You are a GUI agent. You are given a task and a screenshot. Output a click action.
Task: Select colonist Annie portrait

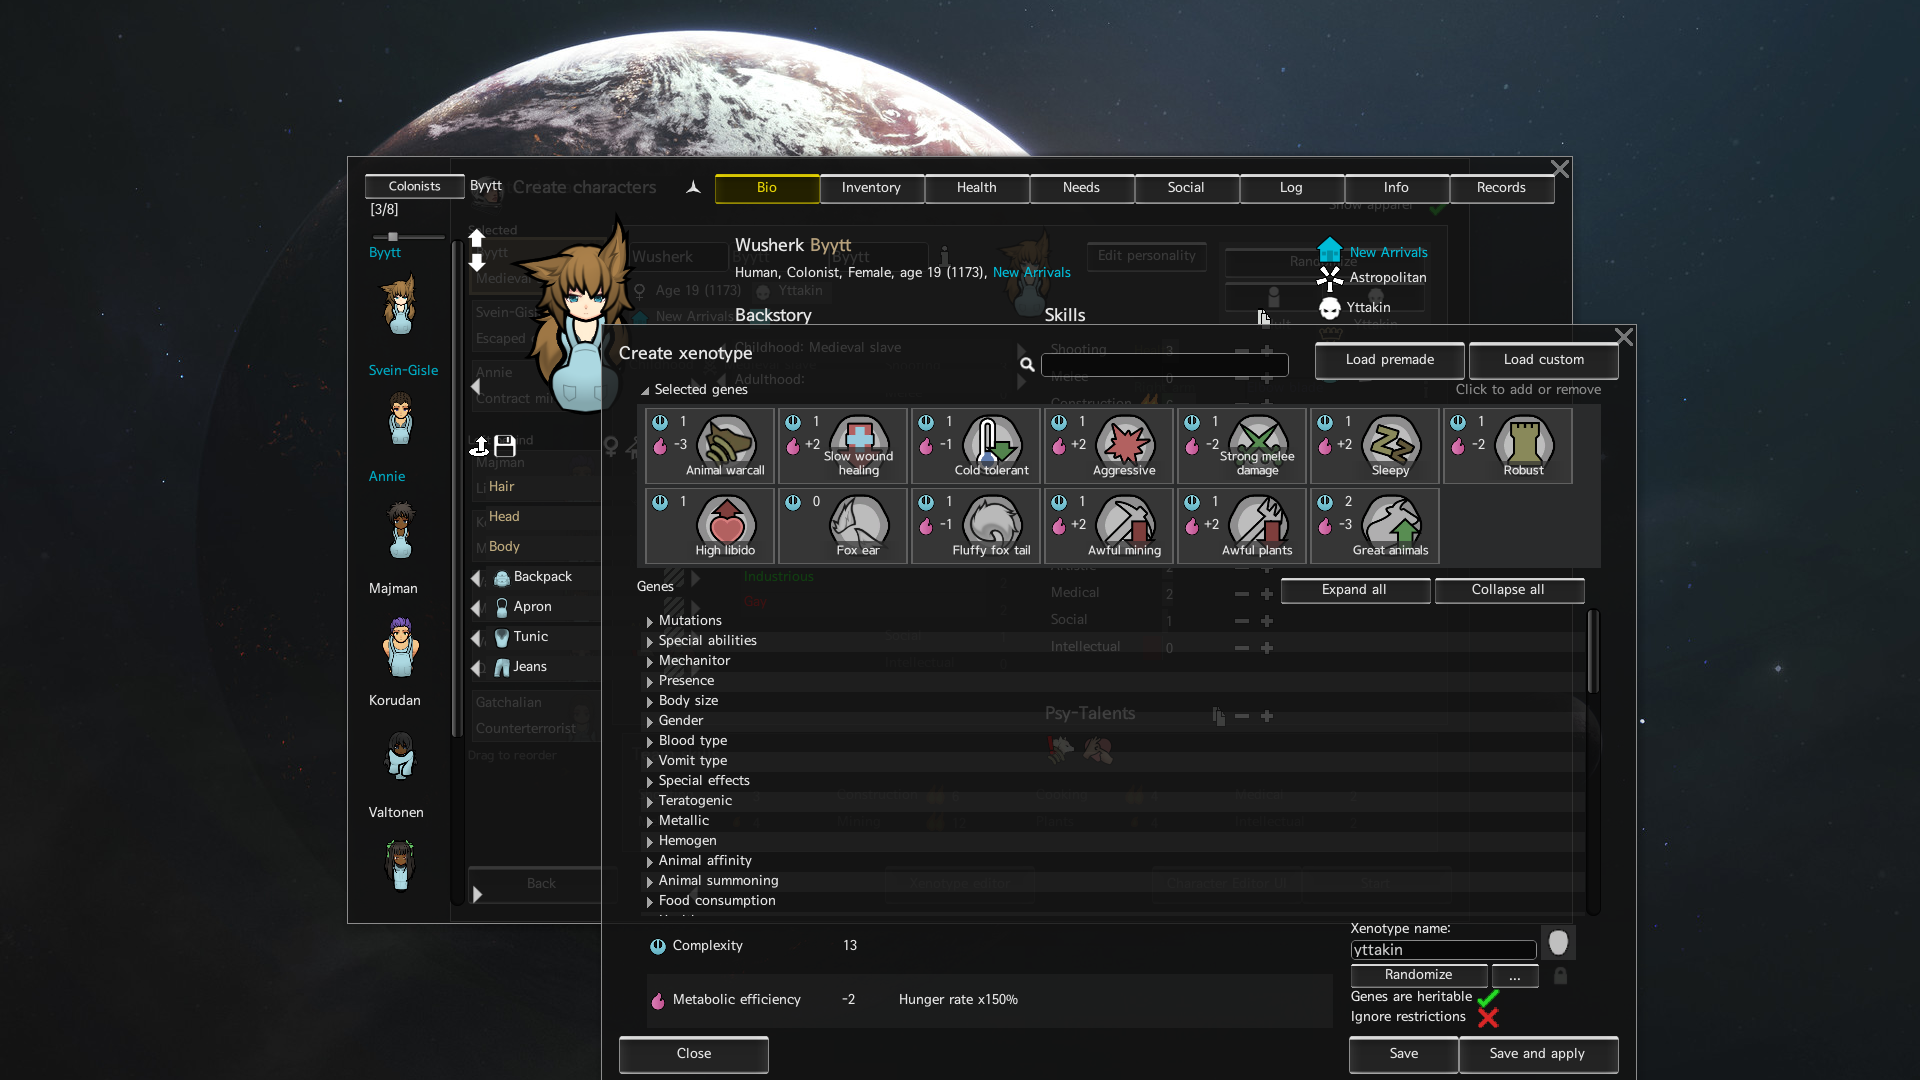tap(401, 530)
